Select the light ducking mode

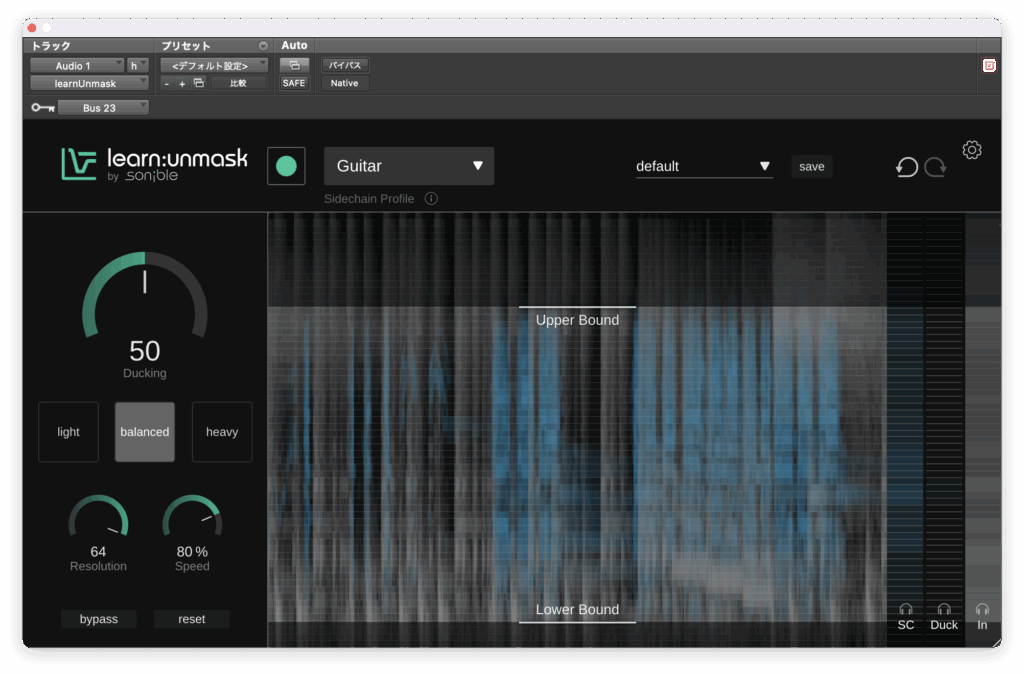69,432
